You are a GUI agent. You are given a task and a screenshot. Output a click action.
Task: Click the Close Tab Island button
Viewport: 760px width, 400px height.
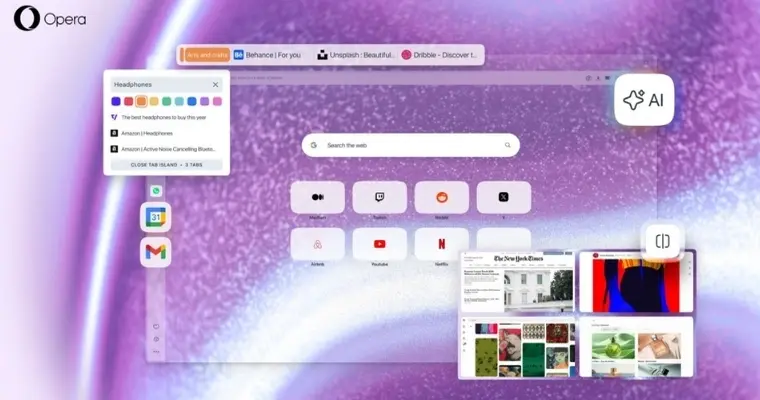point(166,165)
